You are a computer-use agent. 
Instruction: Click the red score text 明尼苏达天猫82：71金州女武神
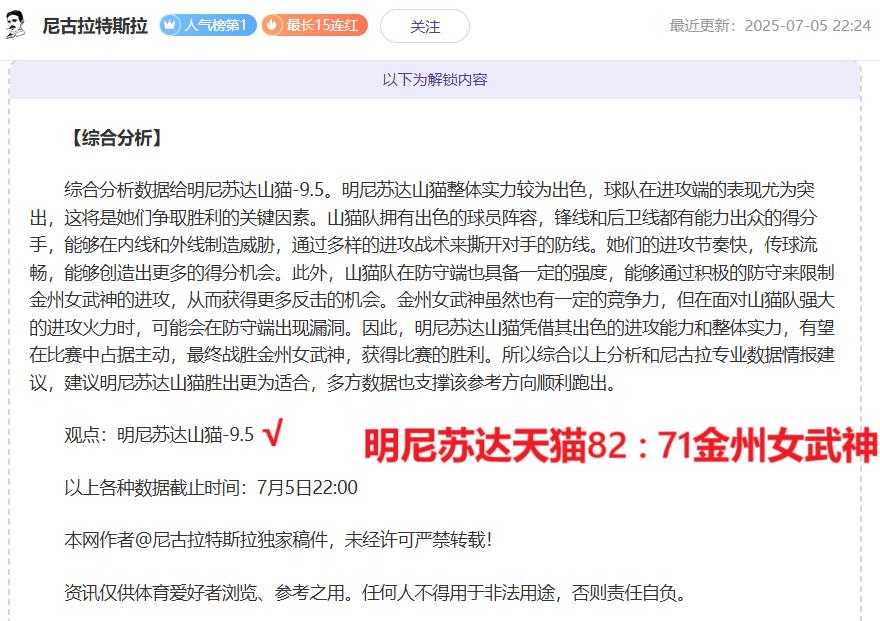[x=620, y=445]
